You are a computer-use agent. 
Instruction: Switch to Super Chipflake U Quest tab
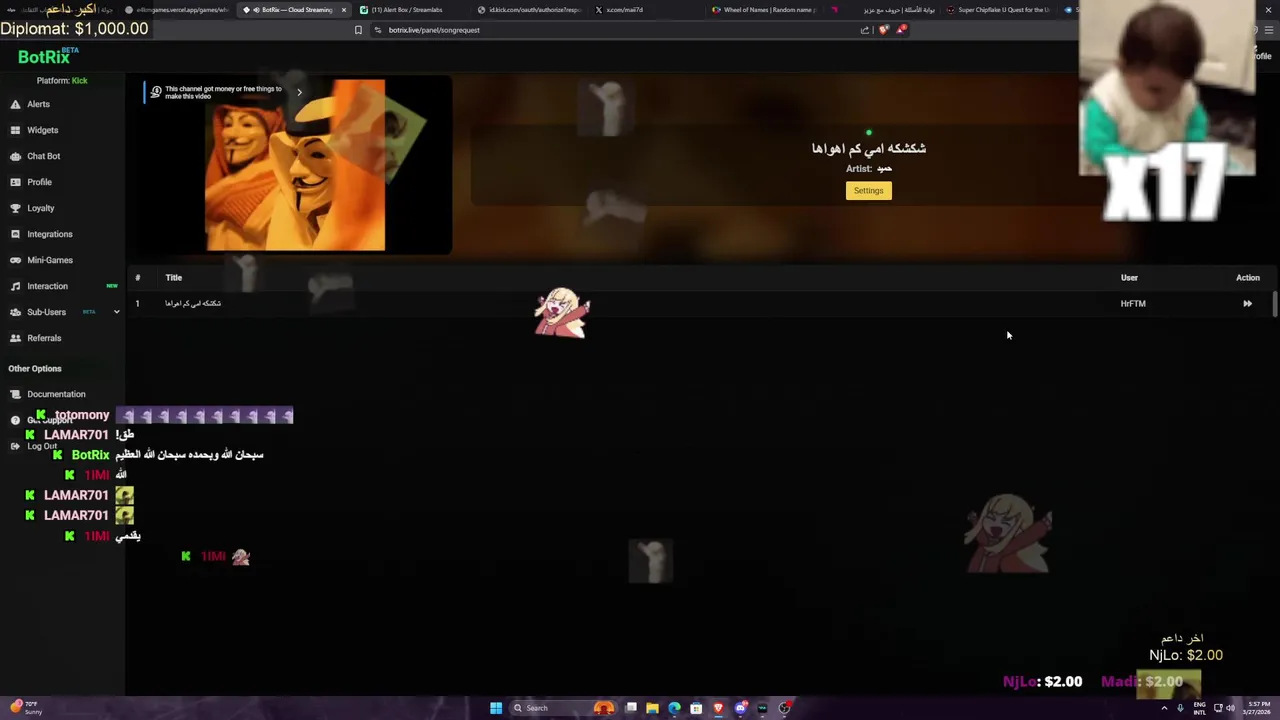pyautogui.click(x=1000, y=10)
